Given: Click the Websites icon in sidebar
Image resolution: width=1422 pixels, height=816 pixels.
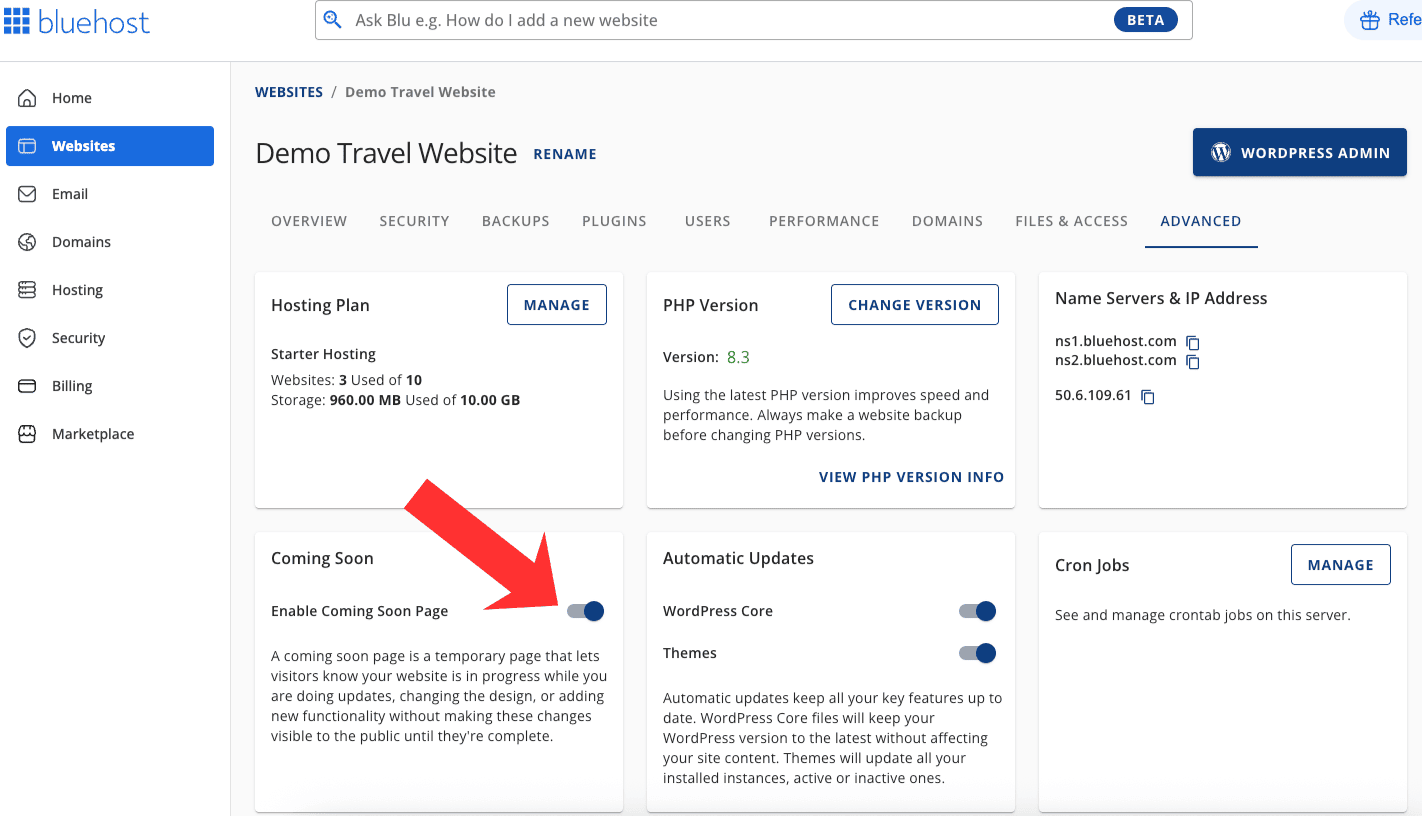Looking at the screenshot, I should pos(28,146).
